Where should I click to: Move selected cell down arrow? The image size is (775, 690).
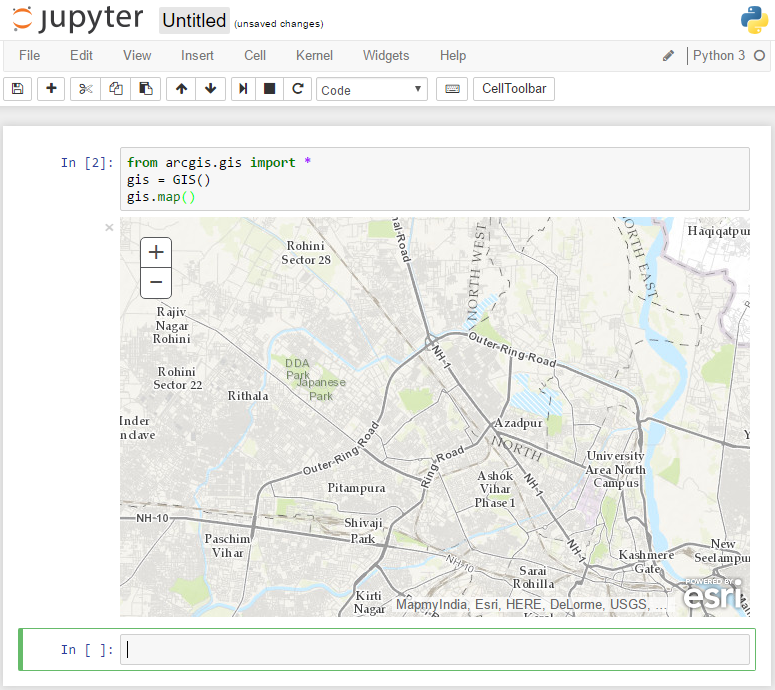(x=211, y=89)
